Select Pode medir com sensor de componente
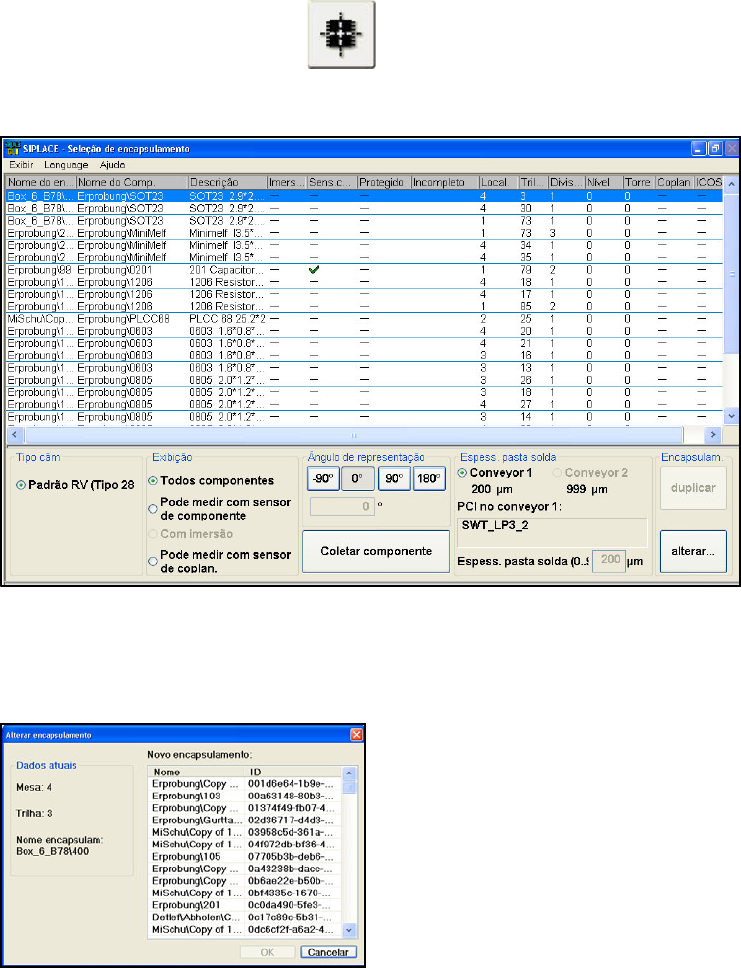The image size is (741, 968). (154, 507)
